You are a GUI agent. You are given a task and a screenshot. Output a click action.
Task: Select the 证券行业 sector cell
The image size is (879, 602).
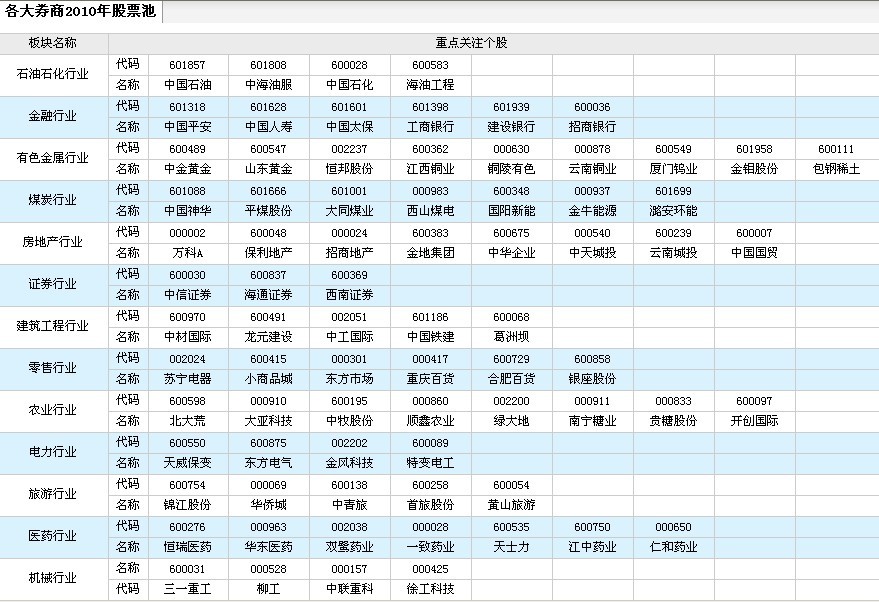pos(53,284)
